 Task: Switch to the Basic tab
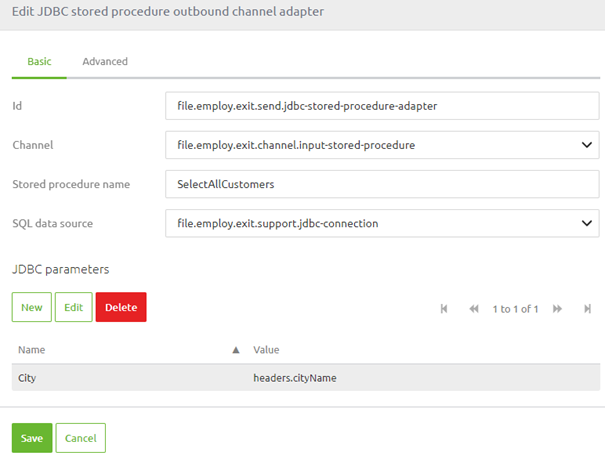coord(39,61)
